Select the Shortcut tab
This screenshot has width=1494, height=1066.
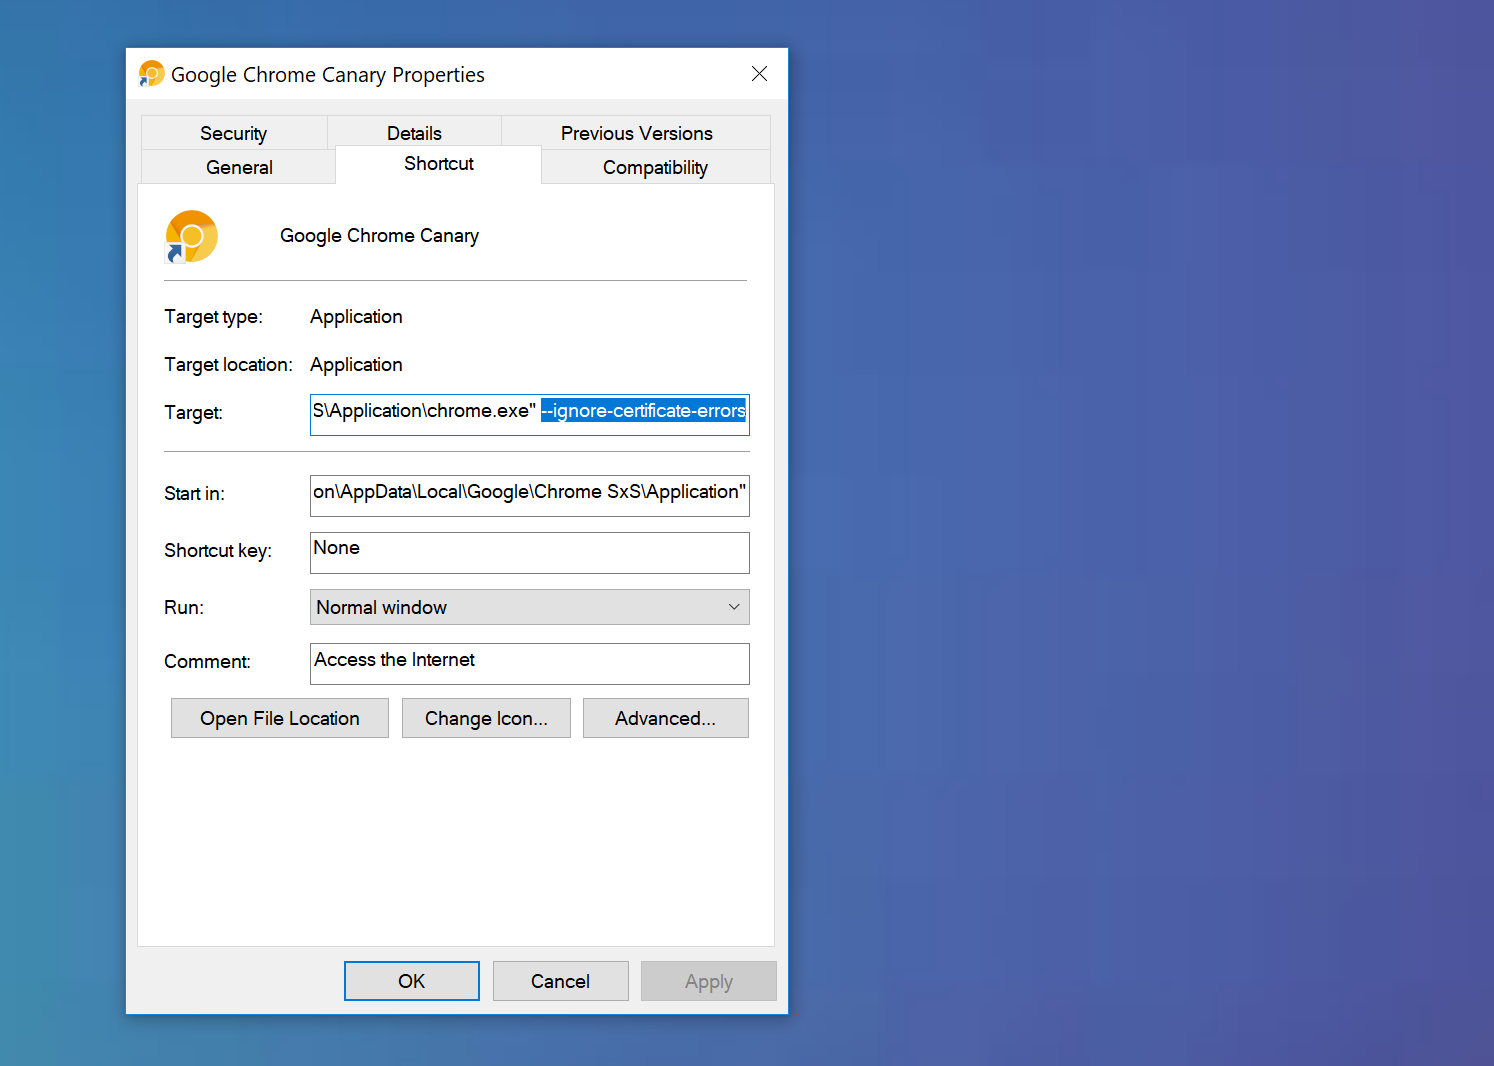click(438, 163)
